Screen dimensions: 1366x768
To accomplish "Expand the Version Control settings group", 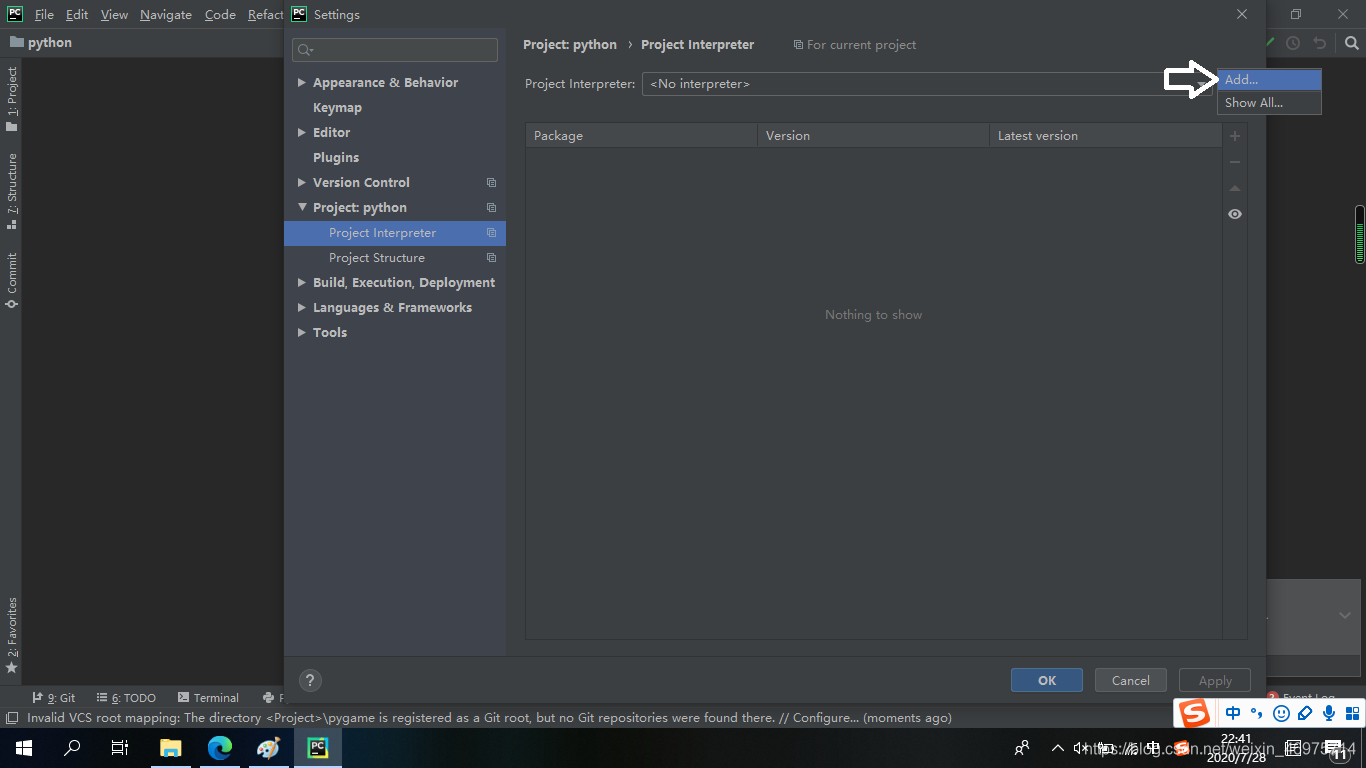I will pyautogui.click(x=302, y=182).
